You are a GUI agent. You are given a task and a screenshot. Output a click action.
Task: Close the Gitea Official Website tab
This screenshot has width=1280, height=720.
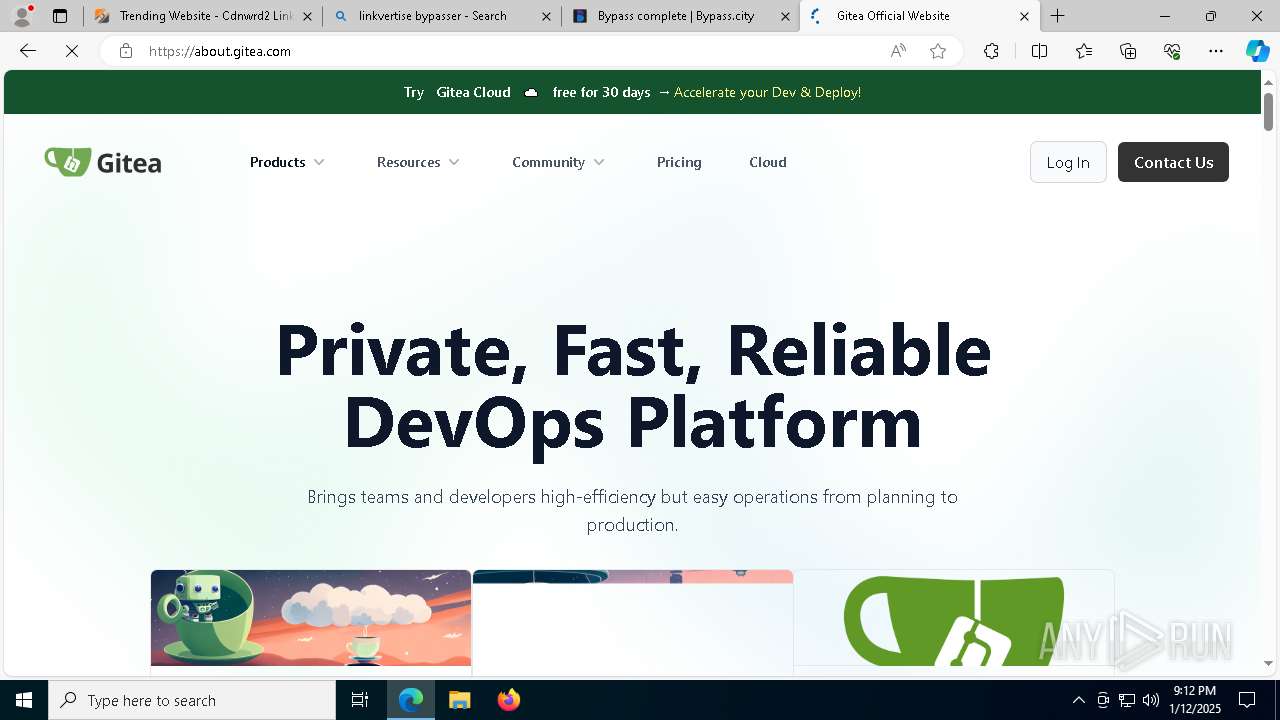tap(1024, 16)
